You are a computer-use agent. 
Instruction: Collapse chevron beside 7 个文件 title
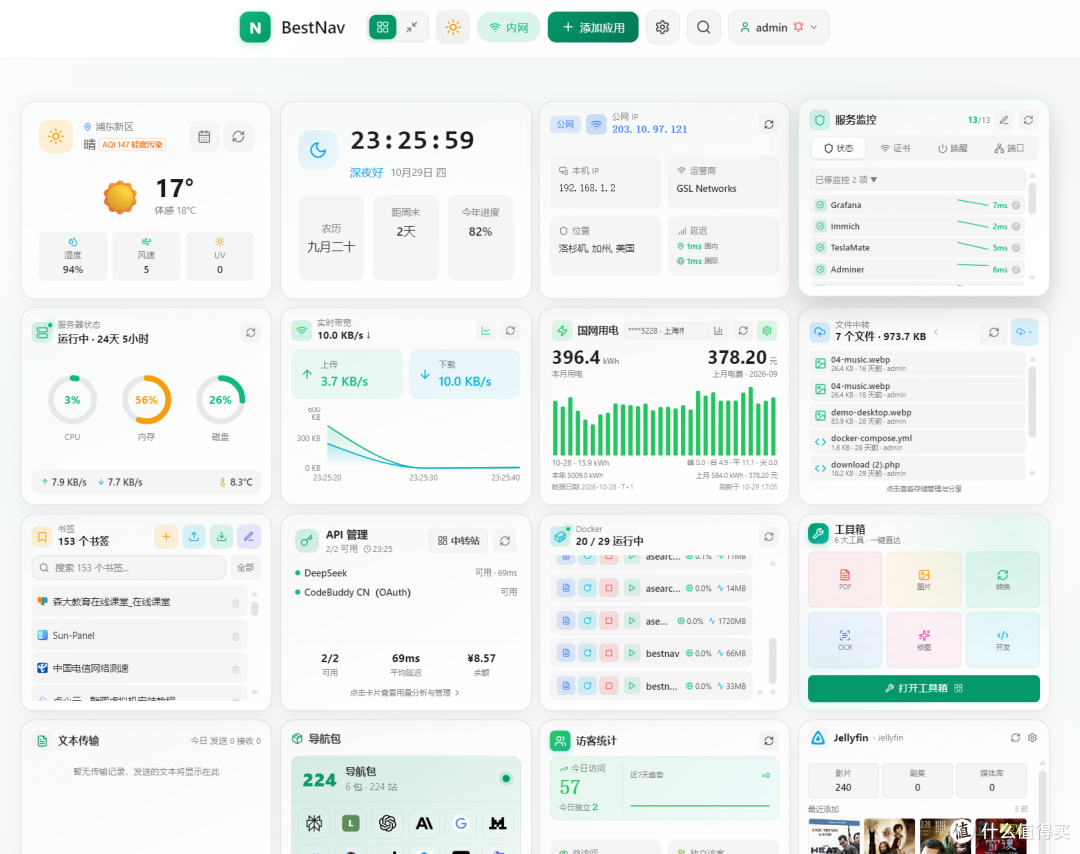(x=936, y=332)
